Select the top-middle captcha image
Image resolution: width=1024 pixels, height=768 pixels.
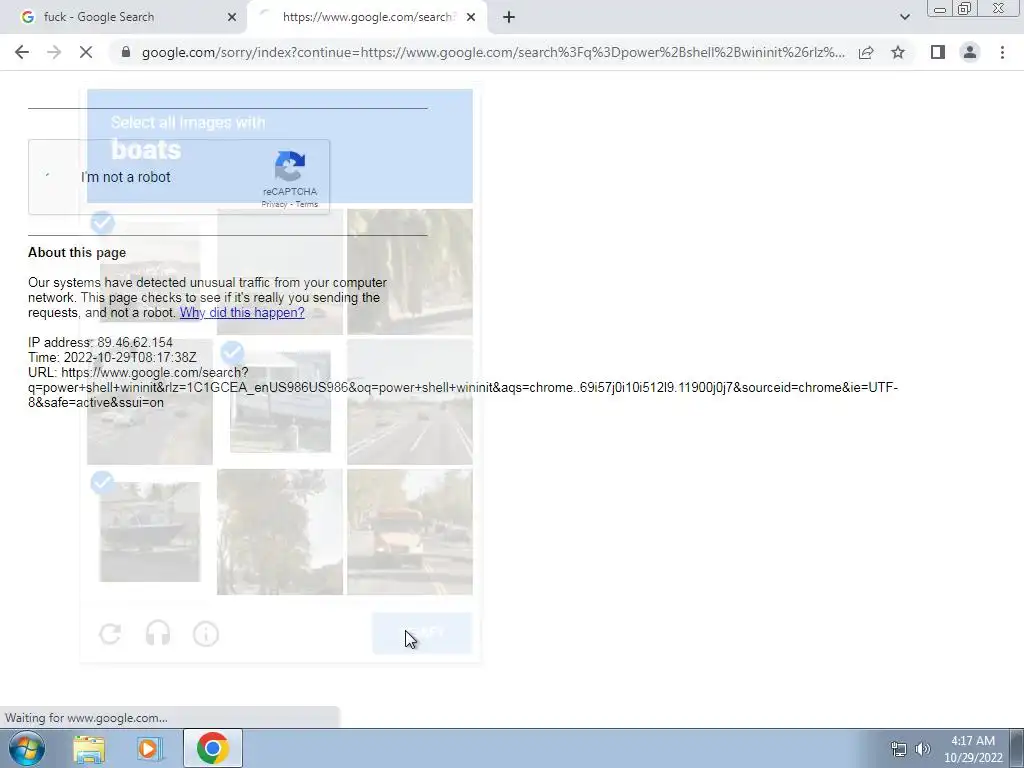tap(280, 272)
